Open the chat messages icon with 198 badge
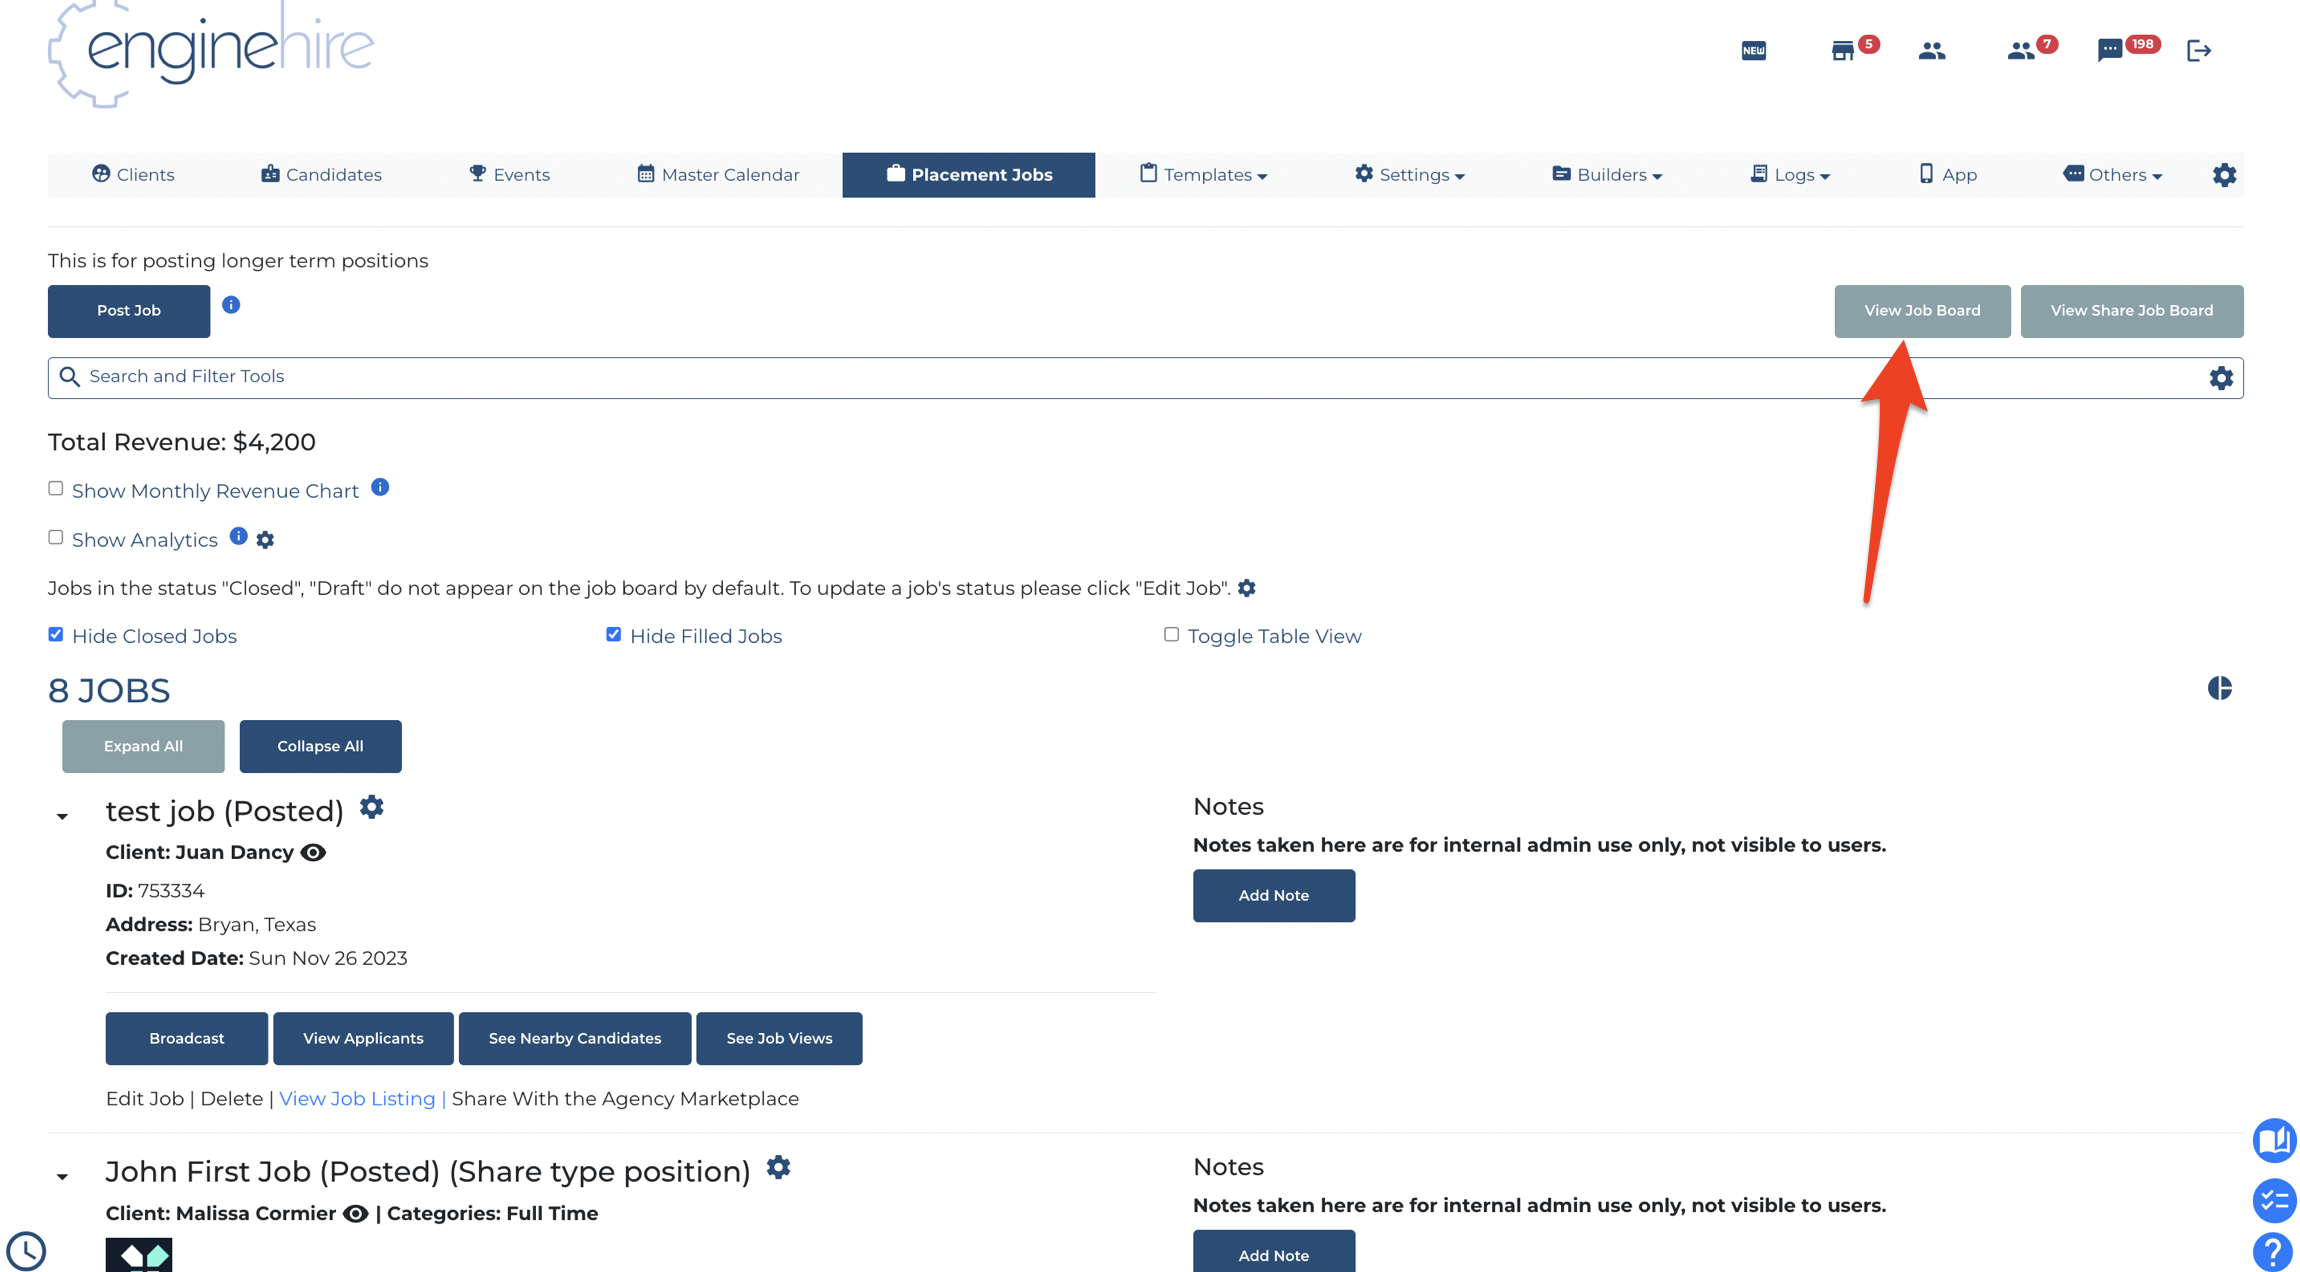 (x=2110, y=50)
